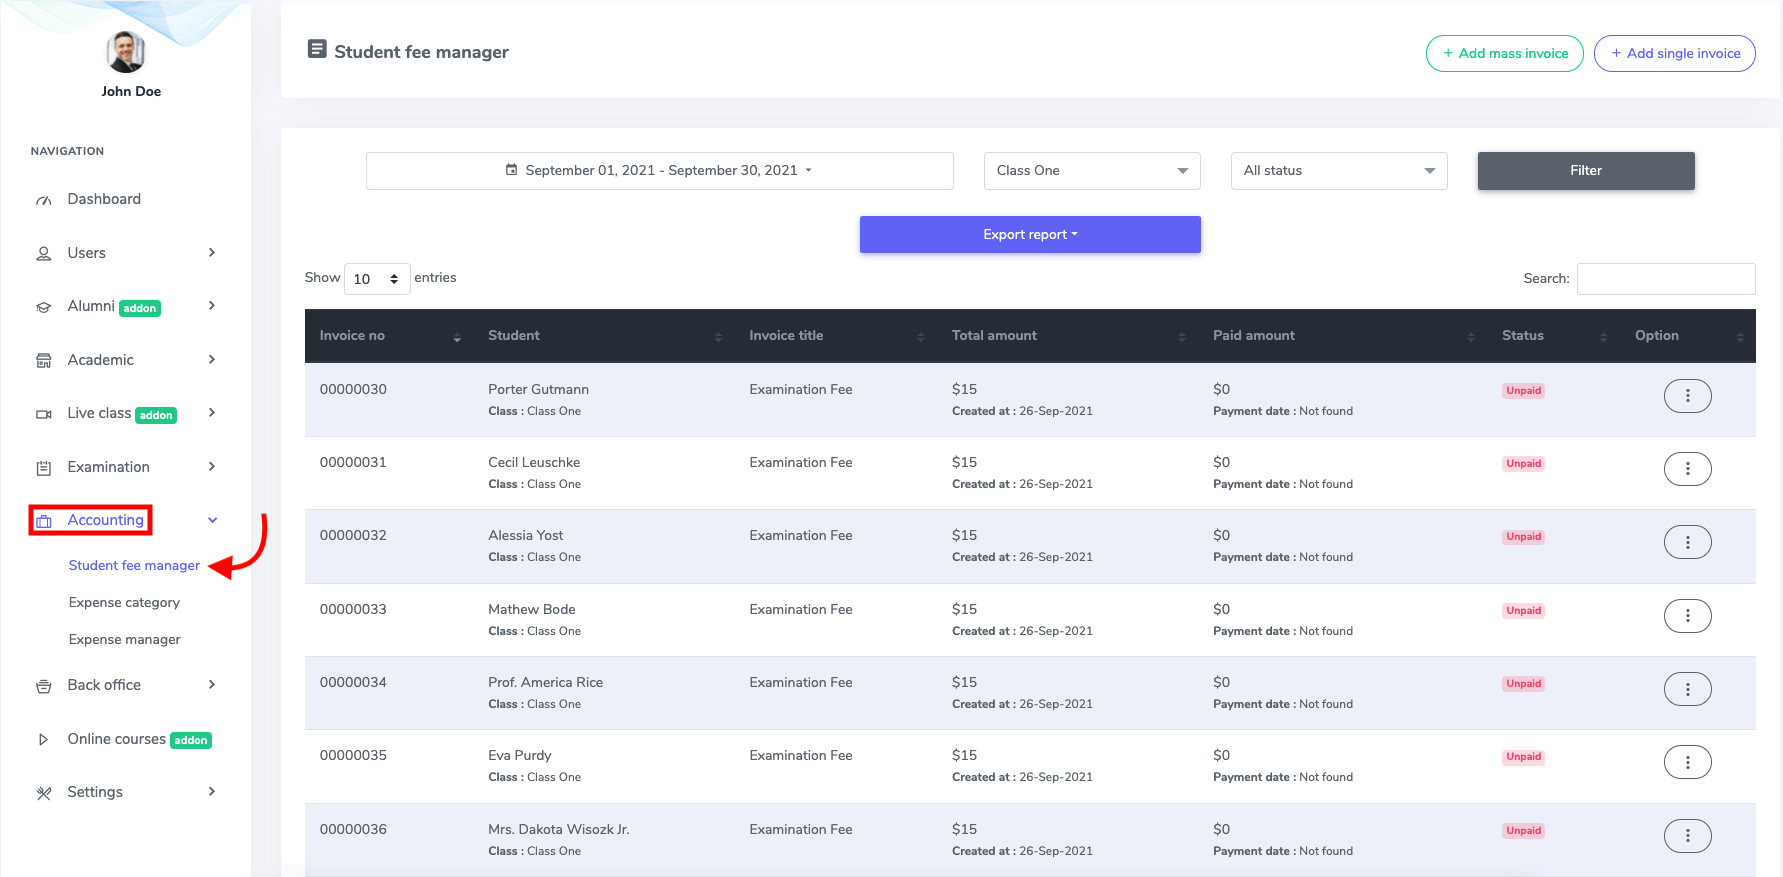
Task: Open Expense category page
Action: pyautogui.click(x=124, y=603)
